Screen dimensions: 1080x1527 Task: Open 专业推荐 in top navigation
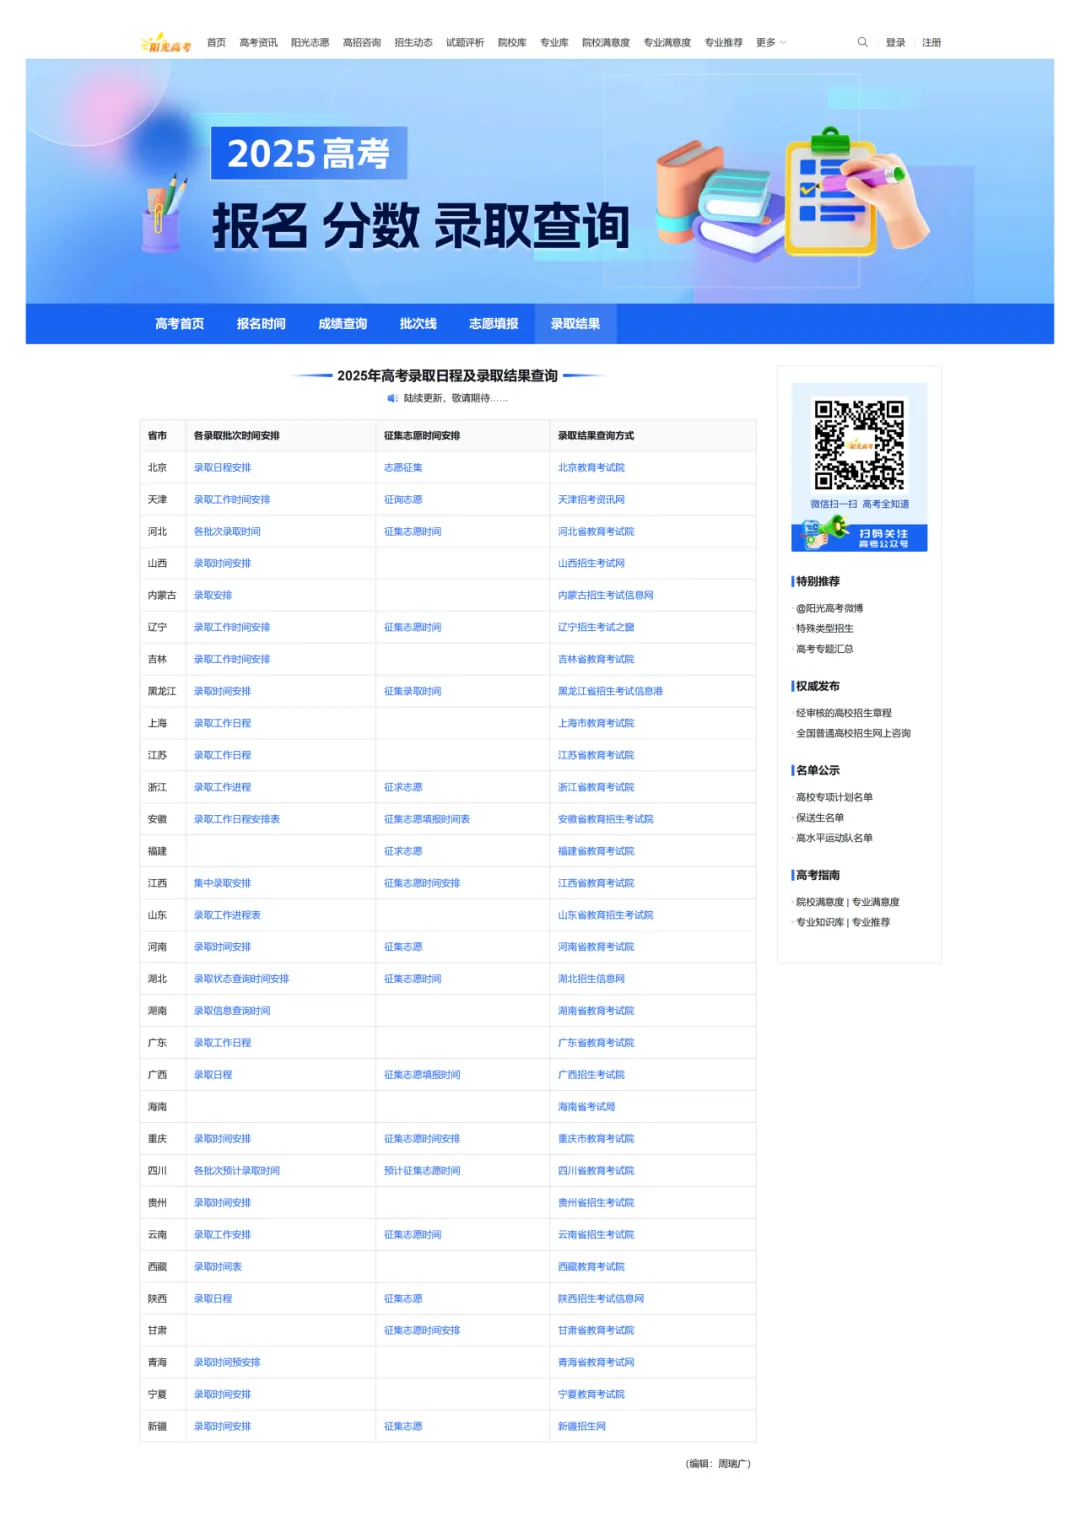[x=723, y=43]
